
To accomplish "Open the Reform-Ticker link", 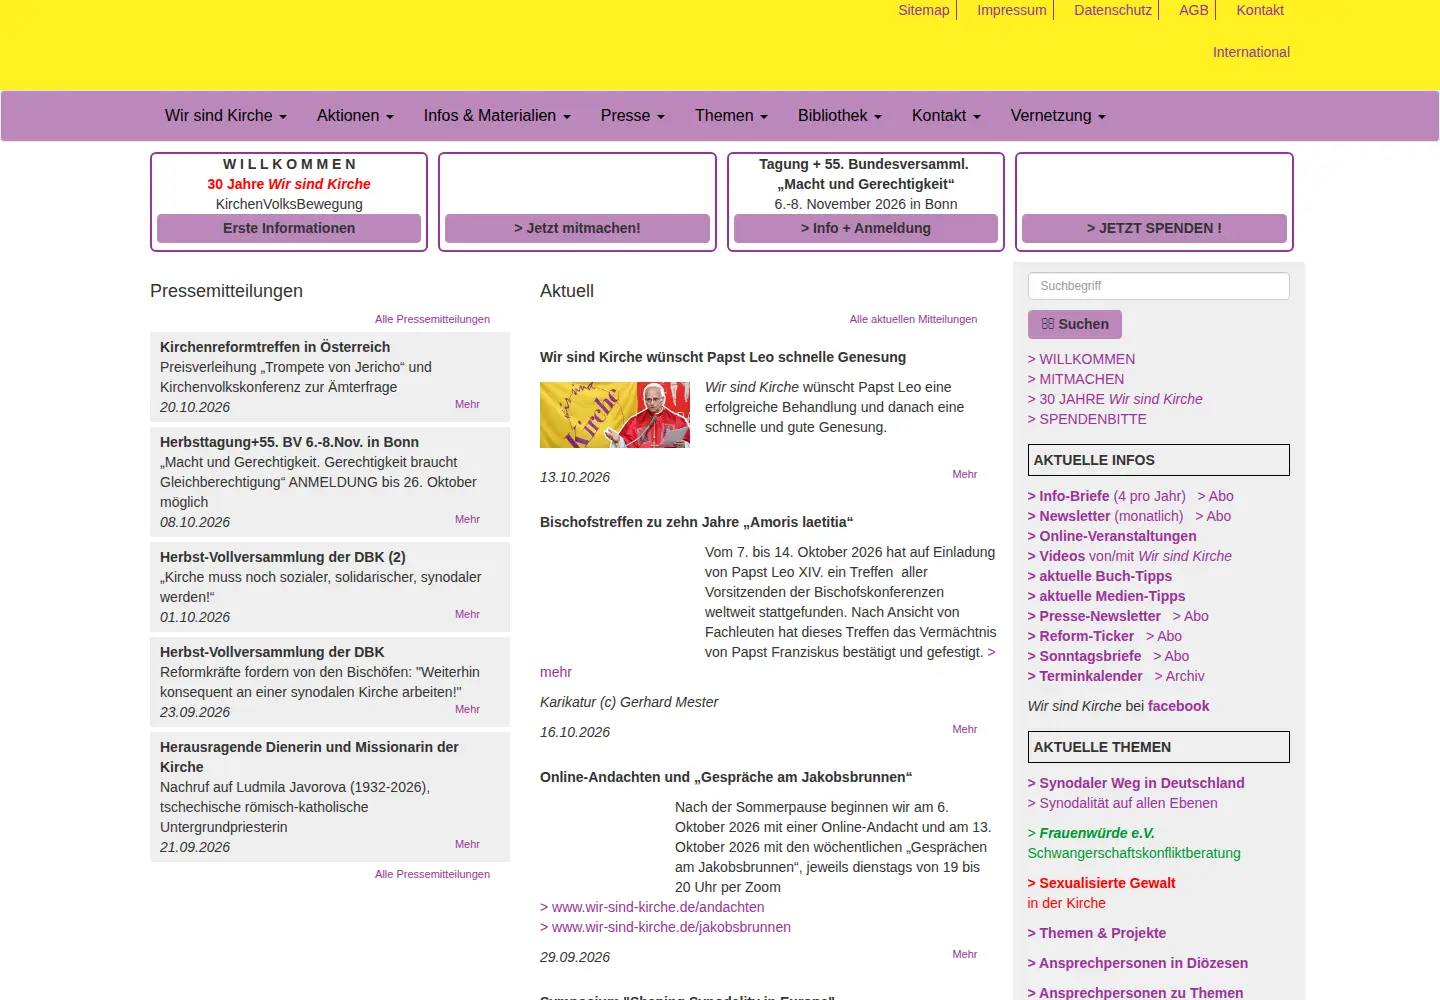I will point(1081,636).
